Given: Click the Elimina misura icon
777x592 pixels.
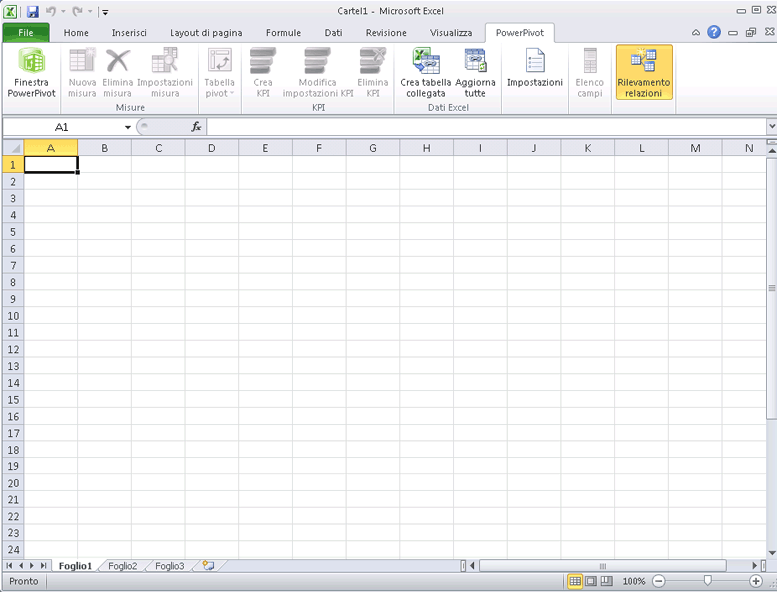Looking at the screenshot, I should (x=117, y=72).
